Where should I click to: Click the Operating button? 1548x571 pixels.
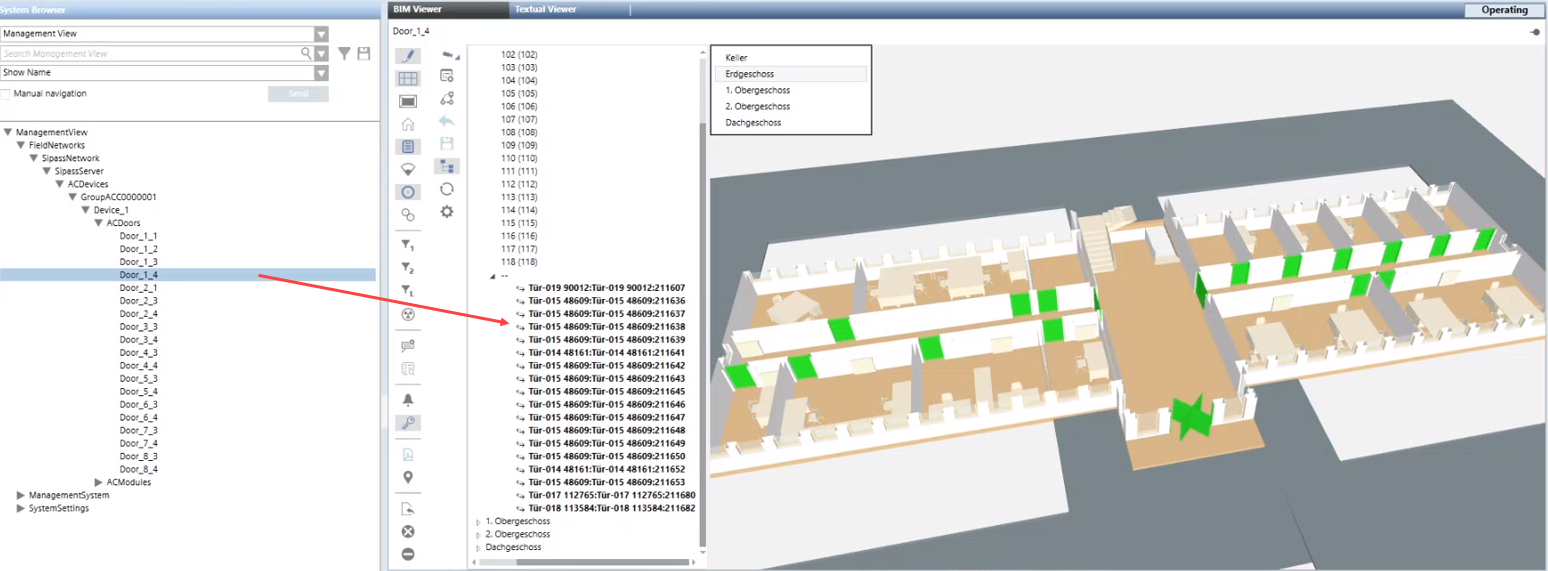(1504, 10)
